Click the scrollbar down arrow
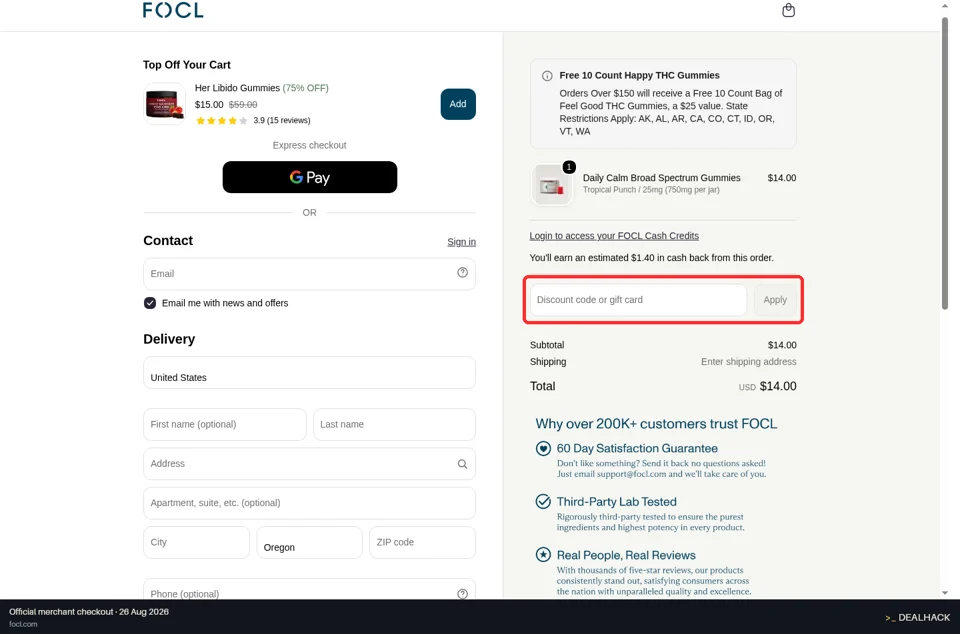Viewport: 960px width, 634px height. (945, 592)
